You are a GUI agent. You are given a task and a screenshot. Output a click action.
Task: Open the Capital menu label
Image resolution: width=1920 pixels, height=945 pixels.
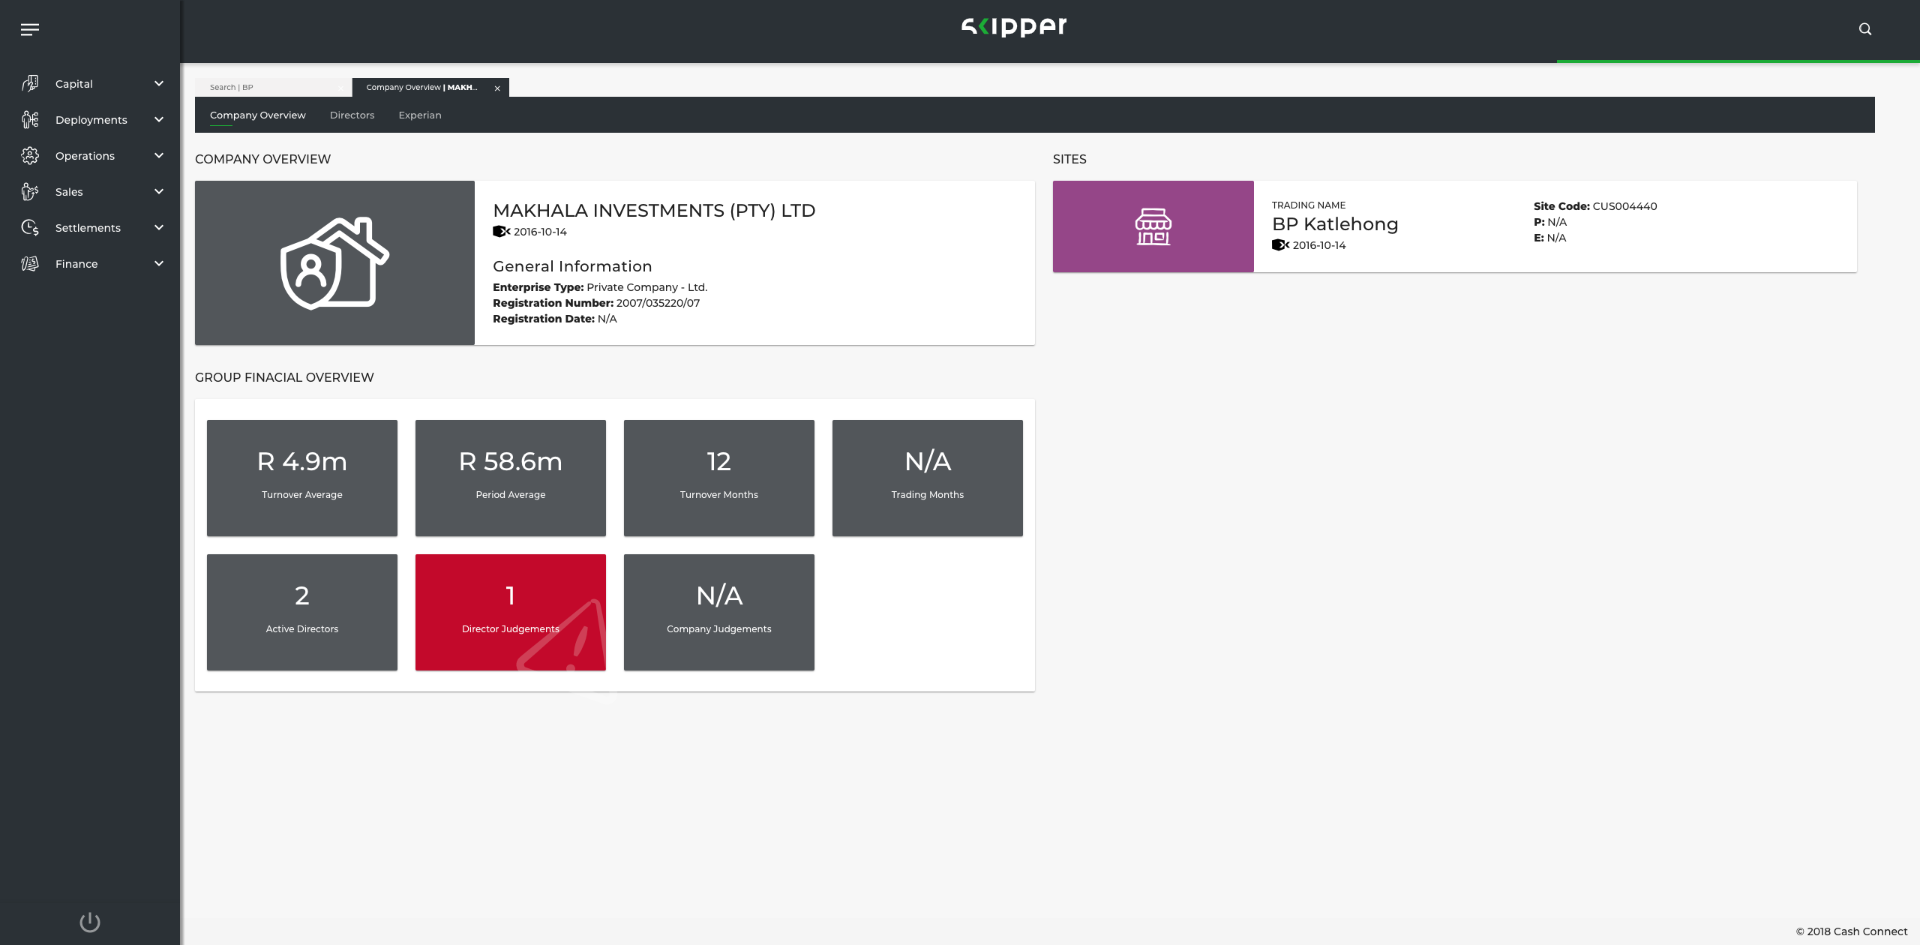point(74,84)
